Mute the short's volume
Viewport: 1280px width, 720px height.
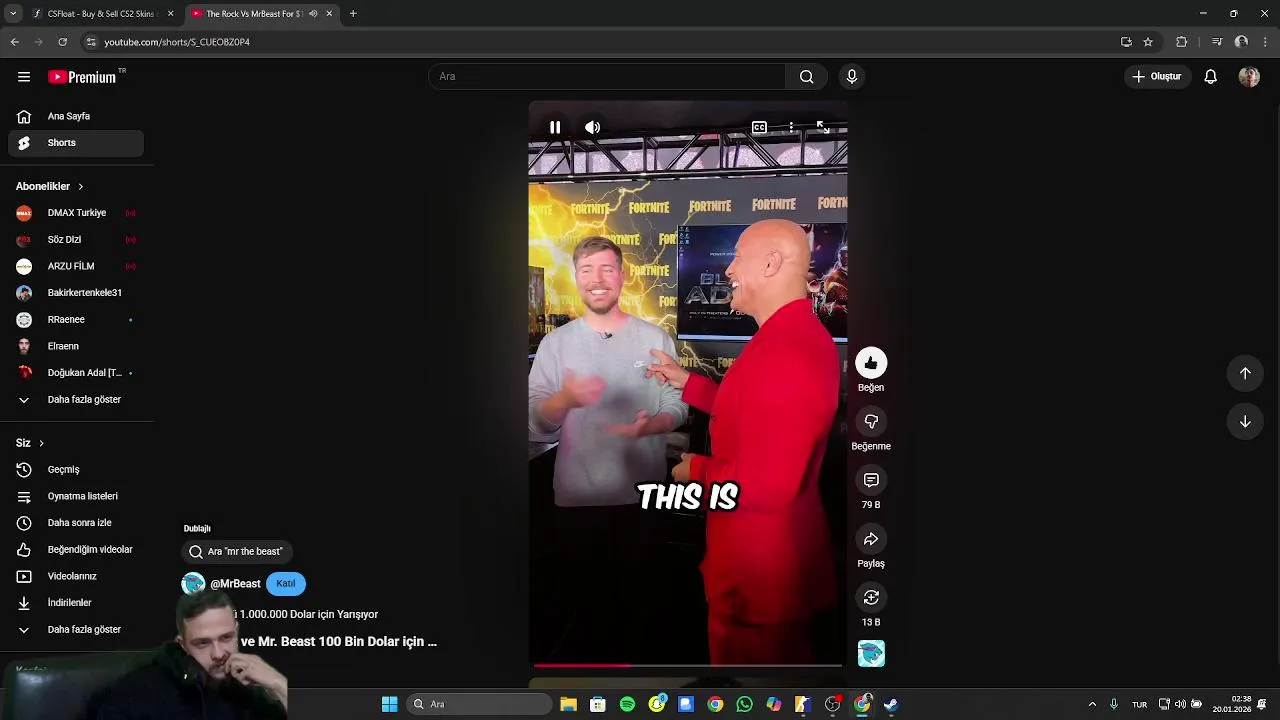point(593,127)
